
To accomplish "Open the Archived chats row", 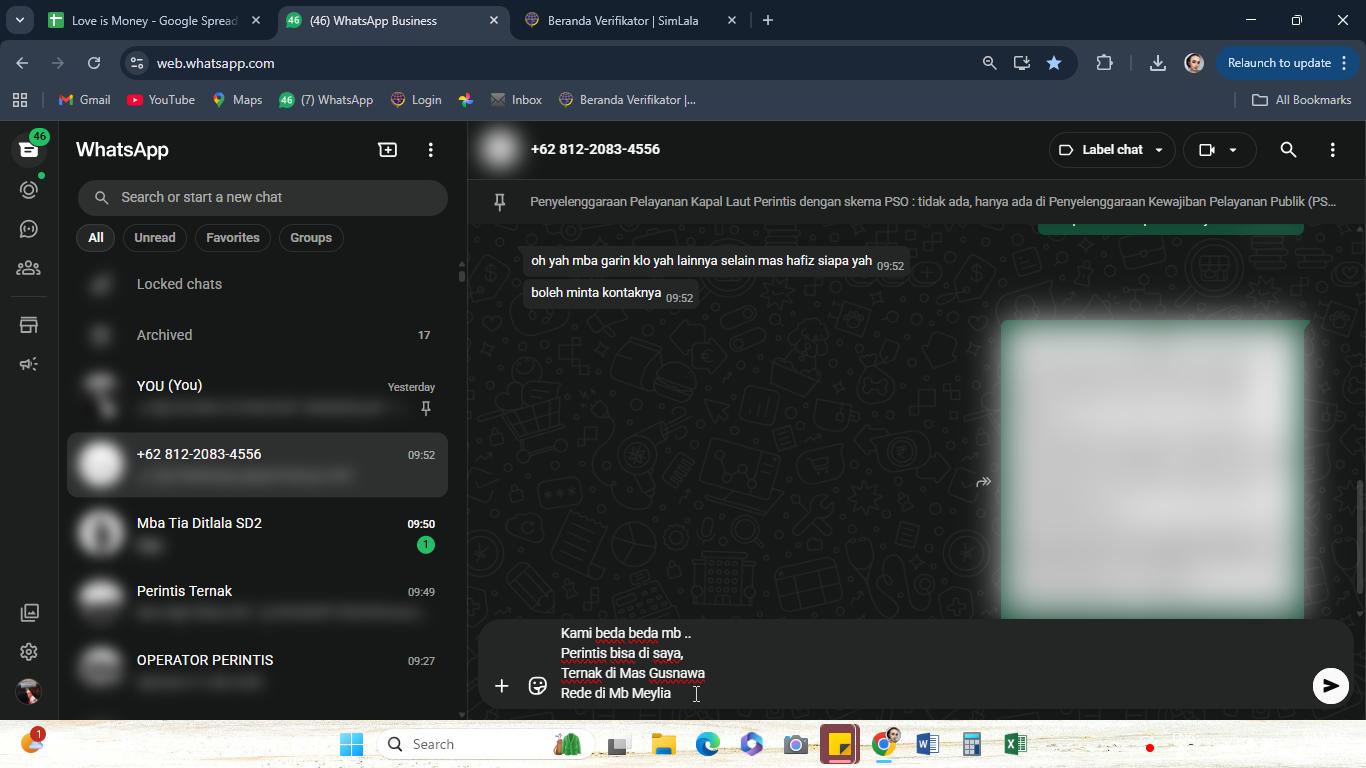I will pos(258,335).
